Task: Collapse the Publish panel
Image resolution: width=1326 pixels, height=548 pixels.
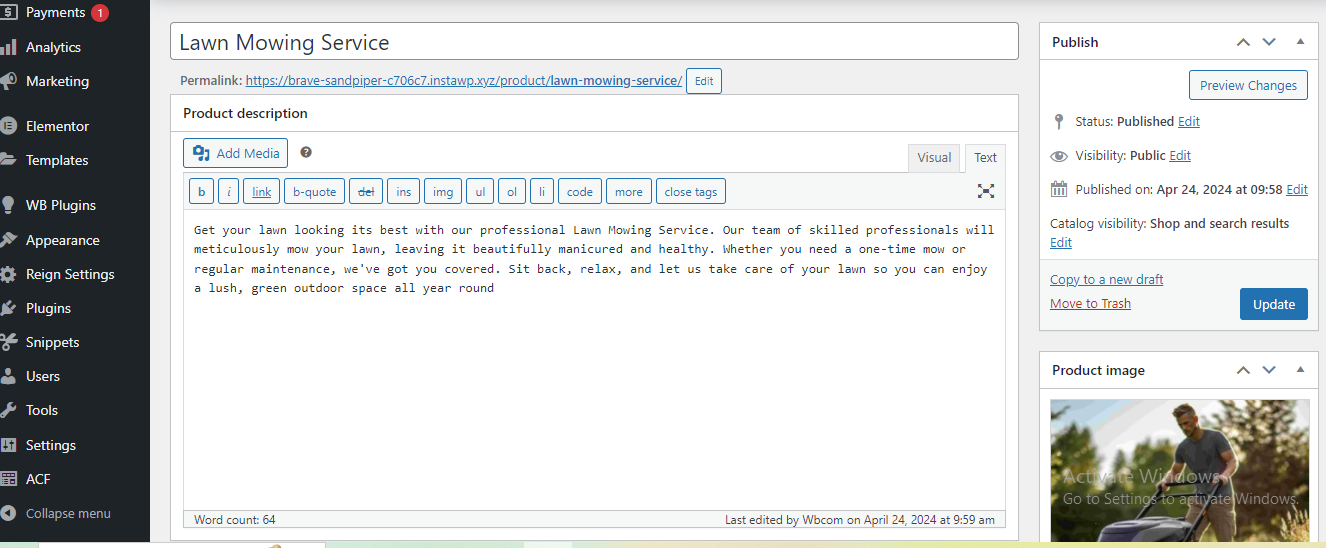Action: point(1300,42)
